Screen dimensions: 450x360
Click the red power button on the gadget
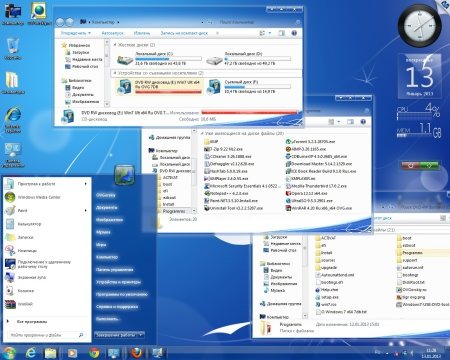(x=411, y=165)
